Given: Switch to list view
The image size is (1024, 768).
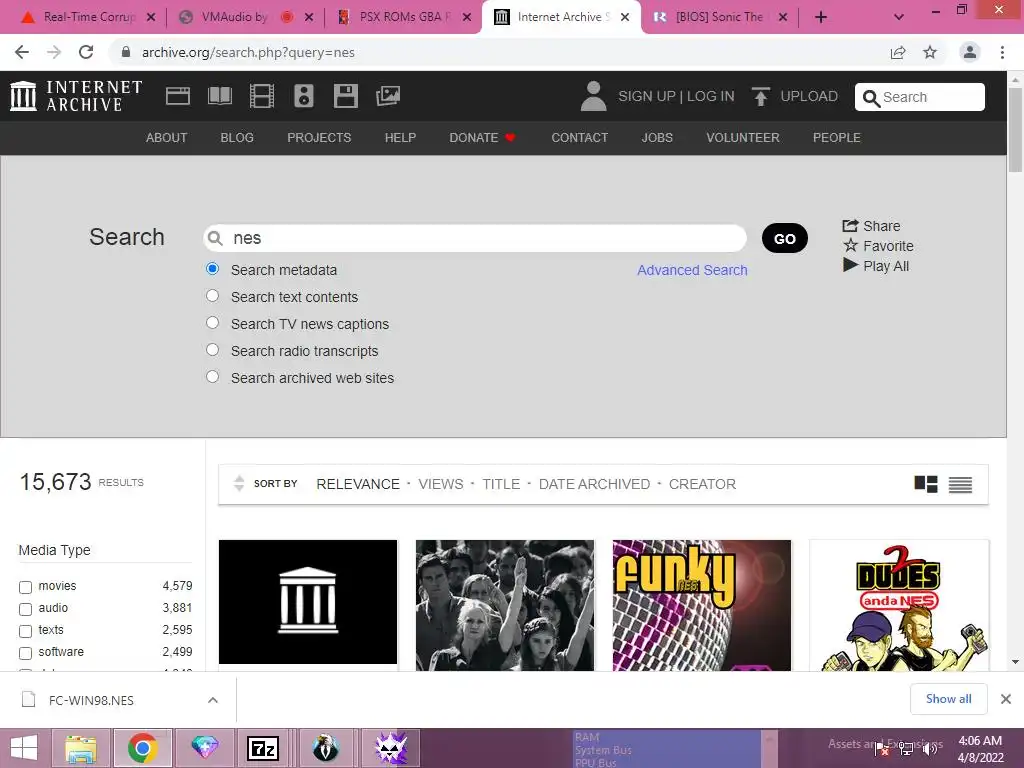Looking at the screenshot, I should [960, 485].
